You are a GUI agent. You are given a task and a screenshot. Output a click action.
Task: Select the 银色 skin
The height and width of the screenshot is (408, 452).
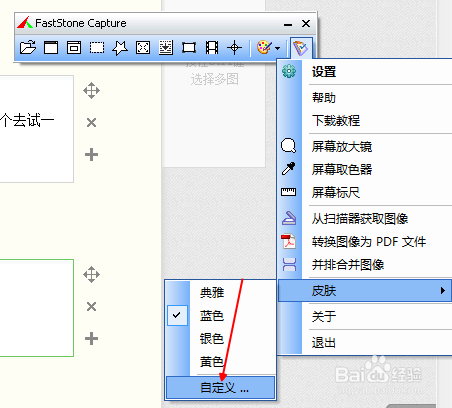coord(220,338)
